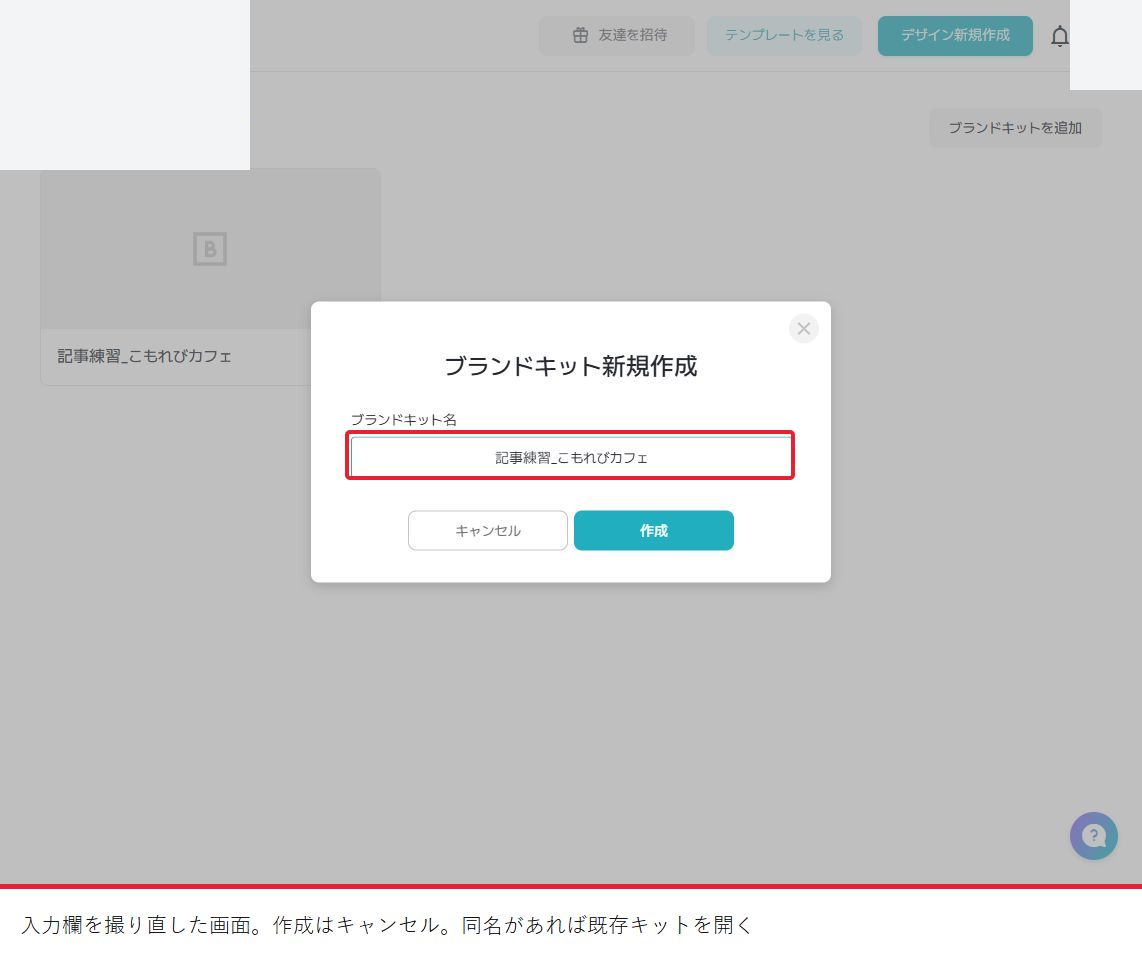Click the 友達を招待 button
The height and width of the screenshot is (963, 1142).
(x=616, y=36)
